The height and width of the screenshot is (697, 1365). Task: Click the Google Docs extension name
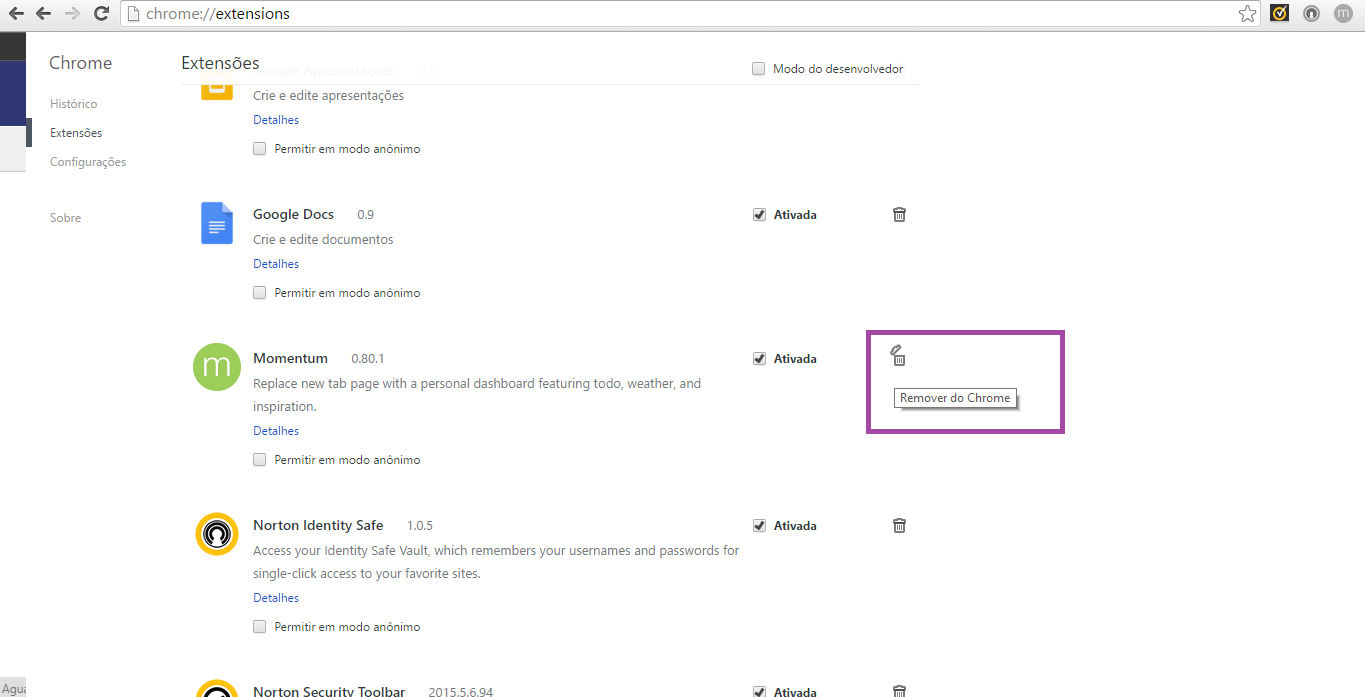tap(293, 214)
